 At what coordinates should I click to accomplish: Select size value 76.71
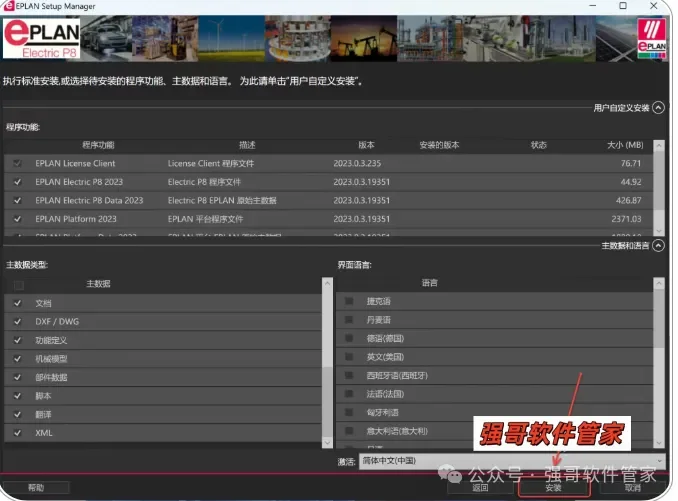coord(631,163)
